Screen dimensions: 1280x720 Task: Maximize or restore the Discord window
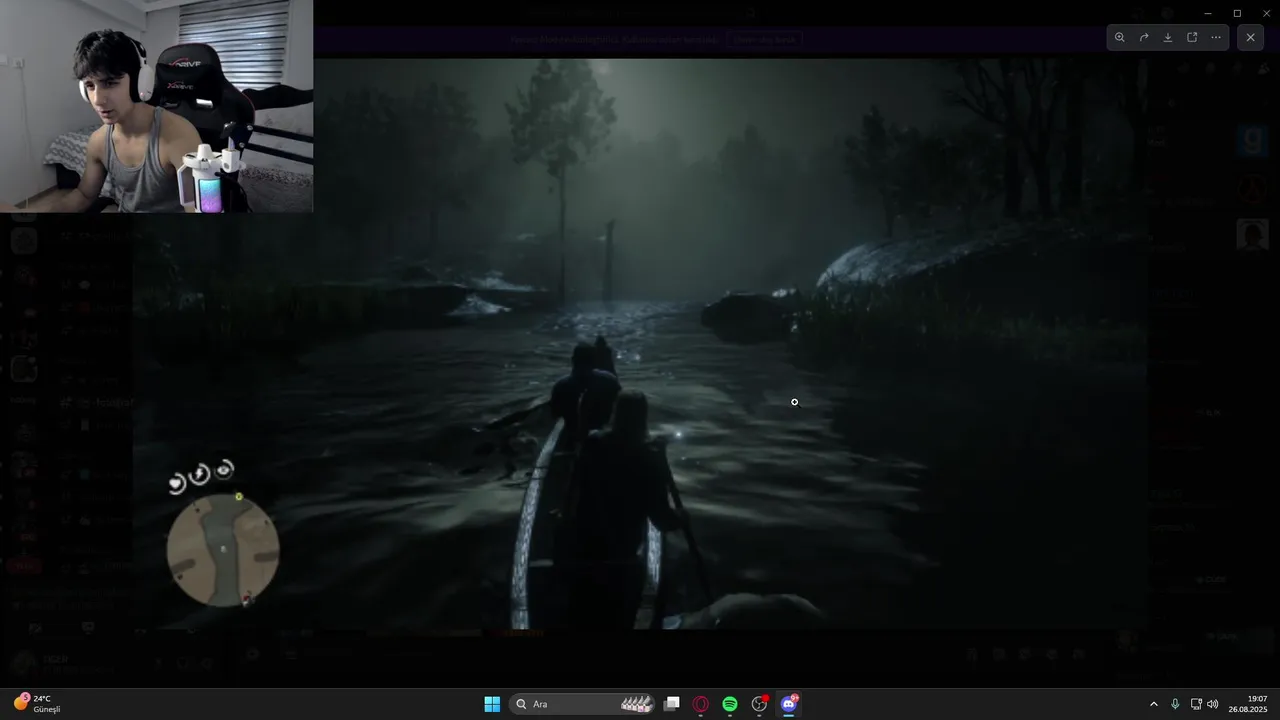(x=1237, y=13)
